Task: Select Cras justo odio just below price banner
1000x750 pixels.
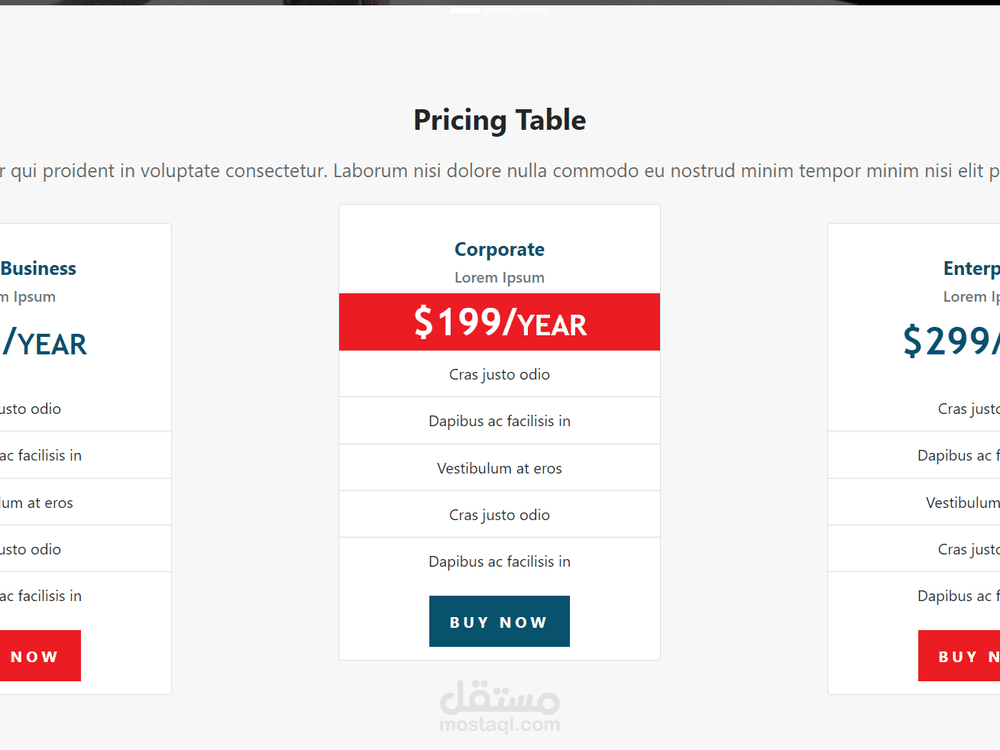Action: tap(499, 374)
